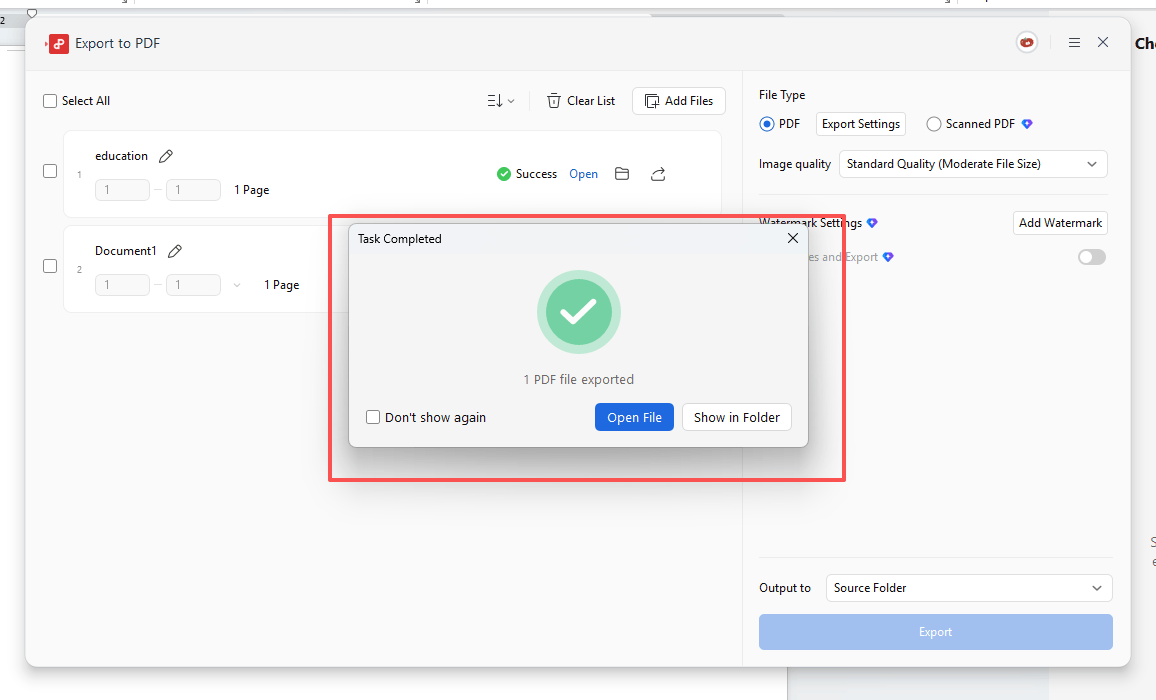
Task: Expand the Image quality dropdown
Action: (972, 164)
